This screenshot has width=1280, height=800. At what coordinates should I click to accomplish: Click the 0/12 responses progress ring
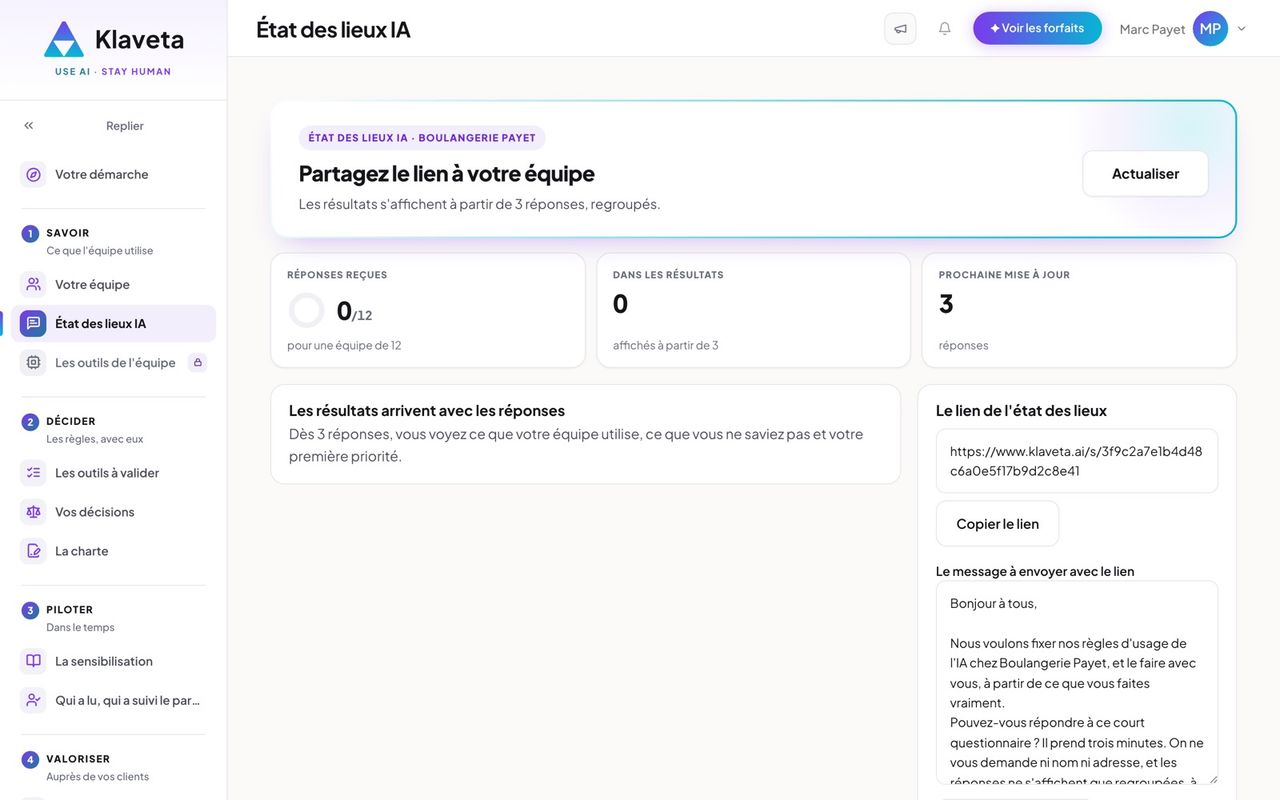[x=306, y=310]
